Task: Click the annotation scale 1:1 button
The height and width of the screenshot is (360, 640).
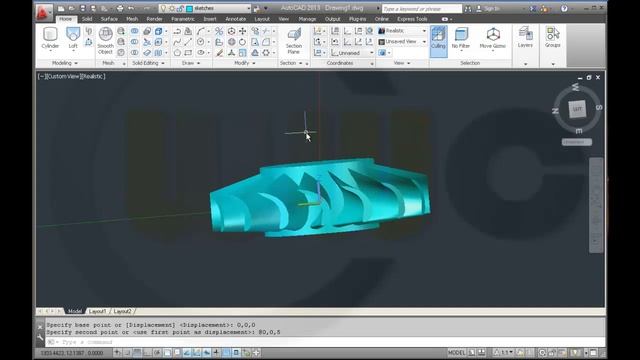Action: [x=503, y=352]
